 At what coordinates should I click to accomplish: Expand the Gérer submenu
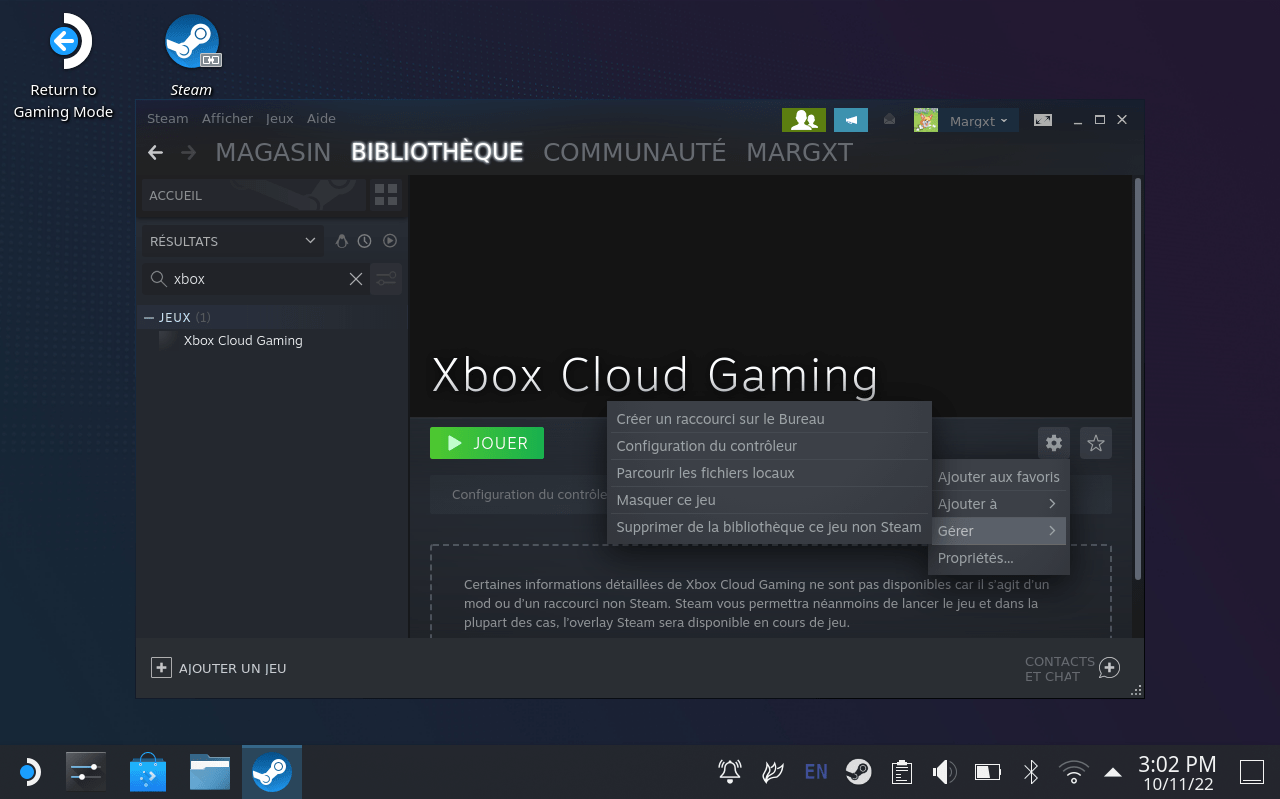[x=999, y=531]
